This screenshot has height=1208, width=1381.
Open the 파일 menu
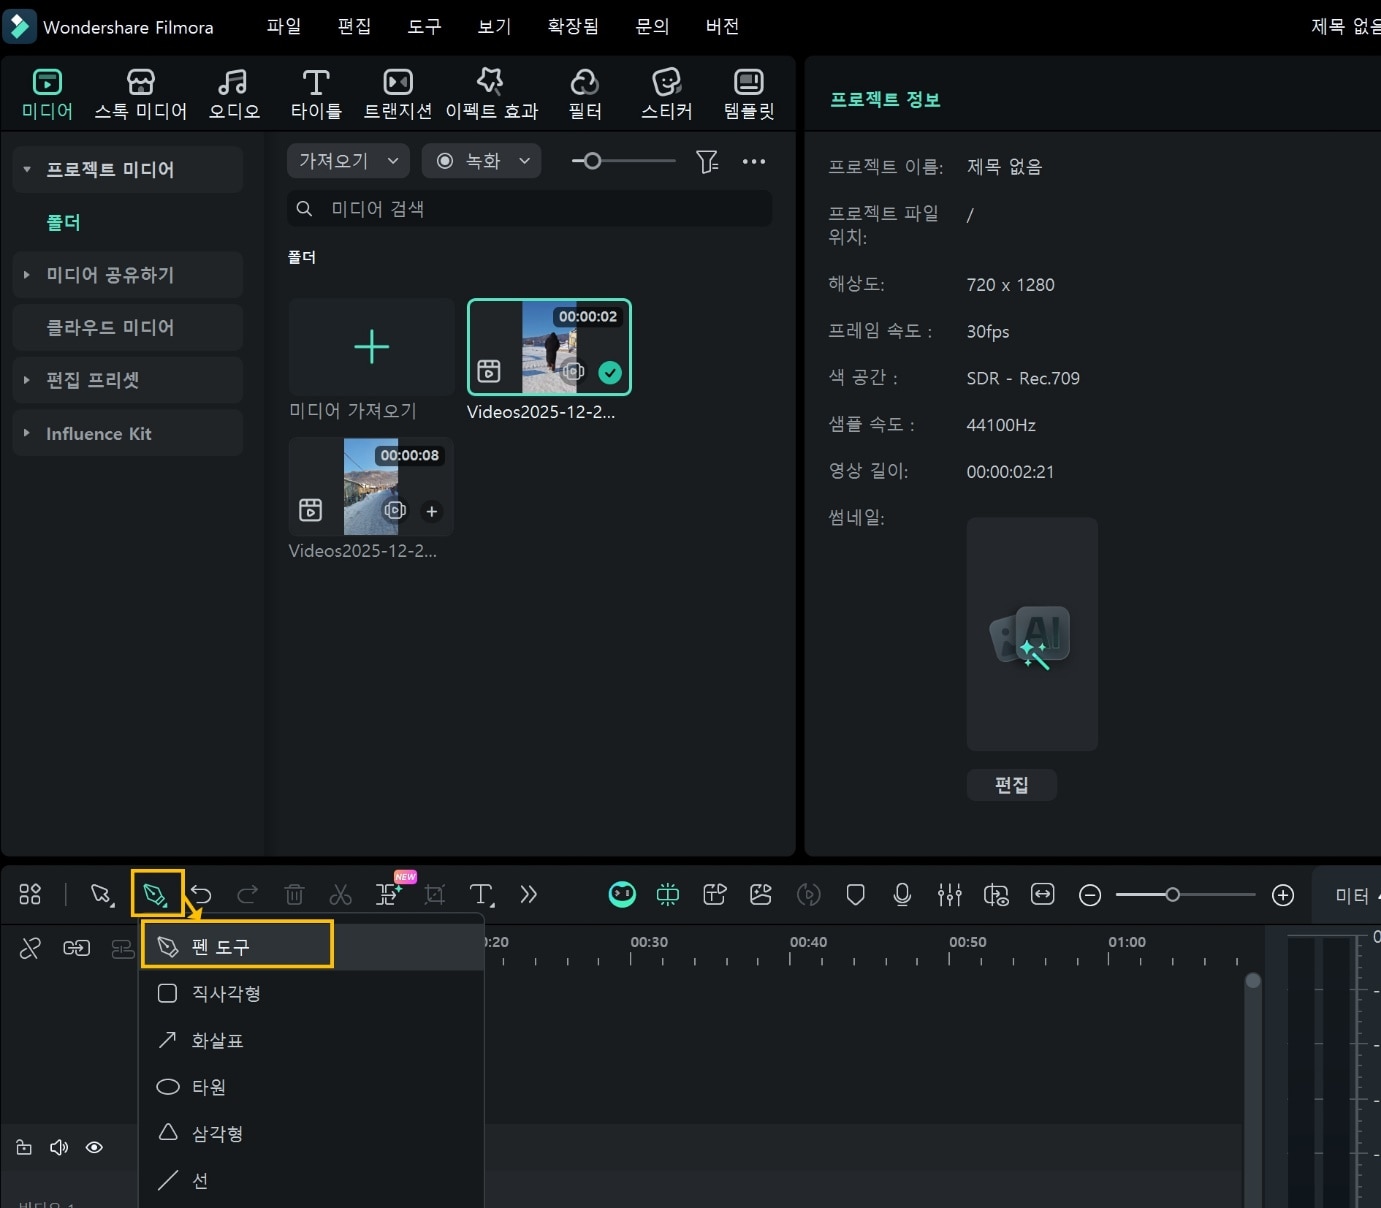[x=283, y=26]
